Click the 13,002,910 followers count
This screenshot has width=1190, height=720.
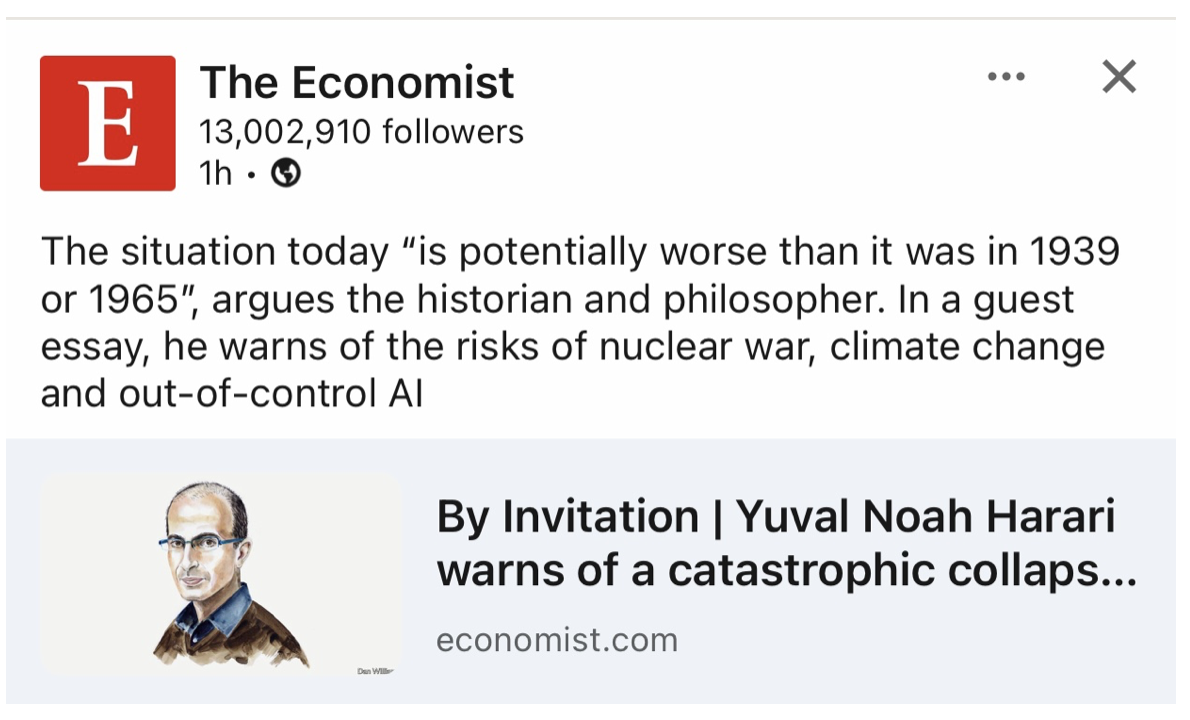[361, 132]
